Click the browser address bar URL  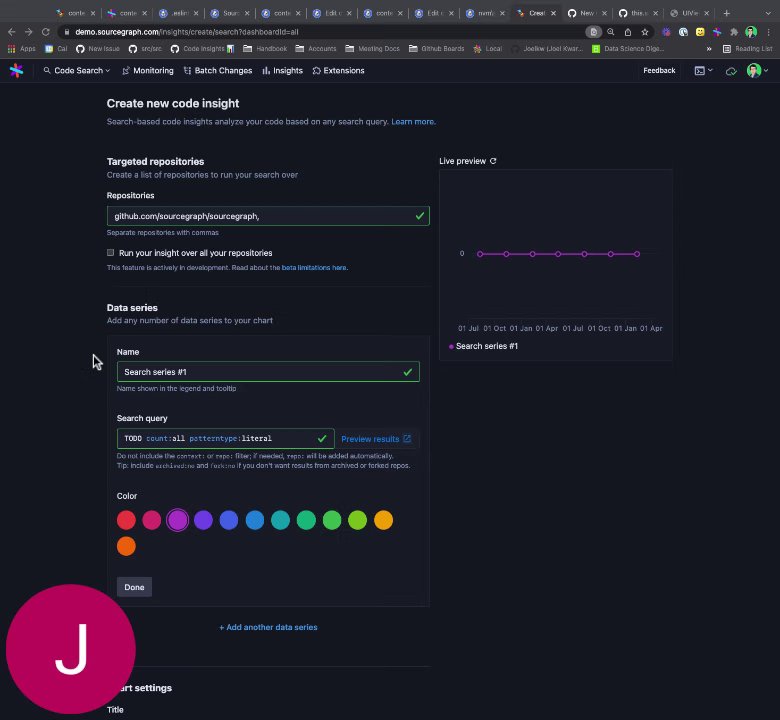pyautogui.click(x=187, y=32)
